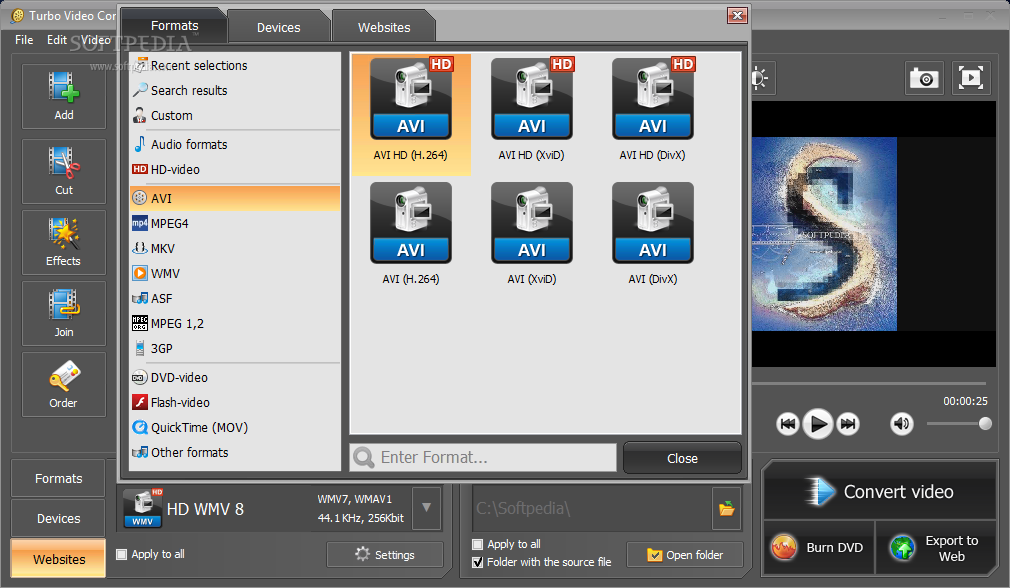Click the Formats side button
1010x588 pixels.
59,479
